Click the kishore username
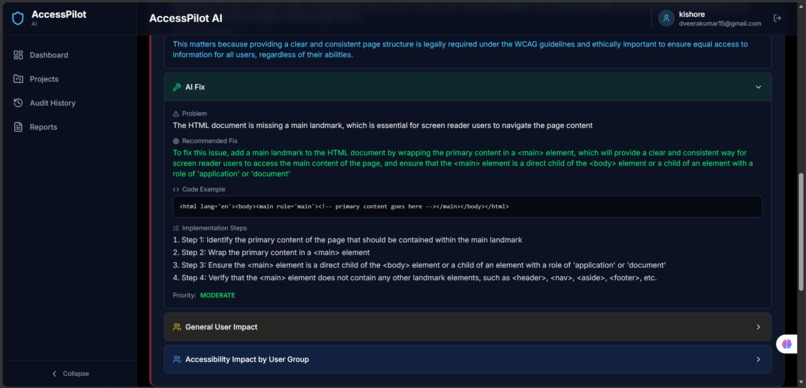The width and height of the screenshot is (806, 388). 691,14
